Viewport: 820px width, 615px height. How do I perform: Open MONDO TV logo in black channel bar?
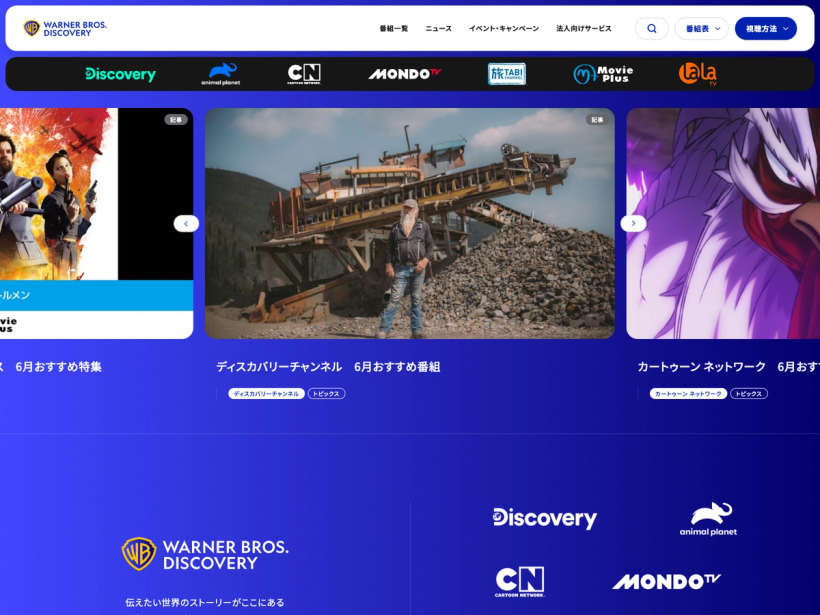pyautogui.click(x=404, y=74)
